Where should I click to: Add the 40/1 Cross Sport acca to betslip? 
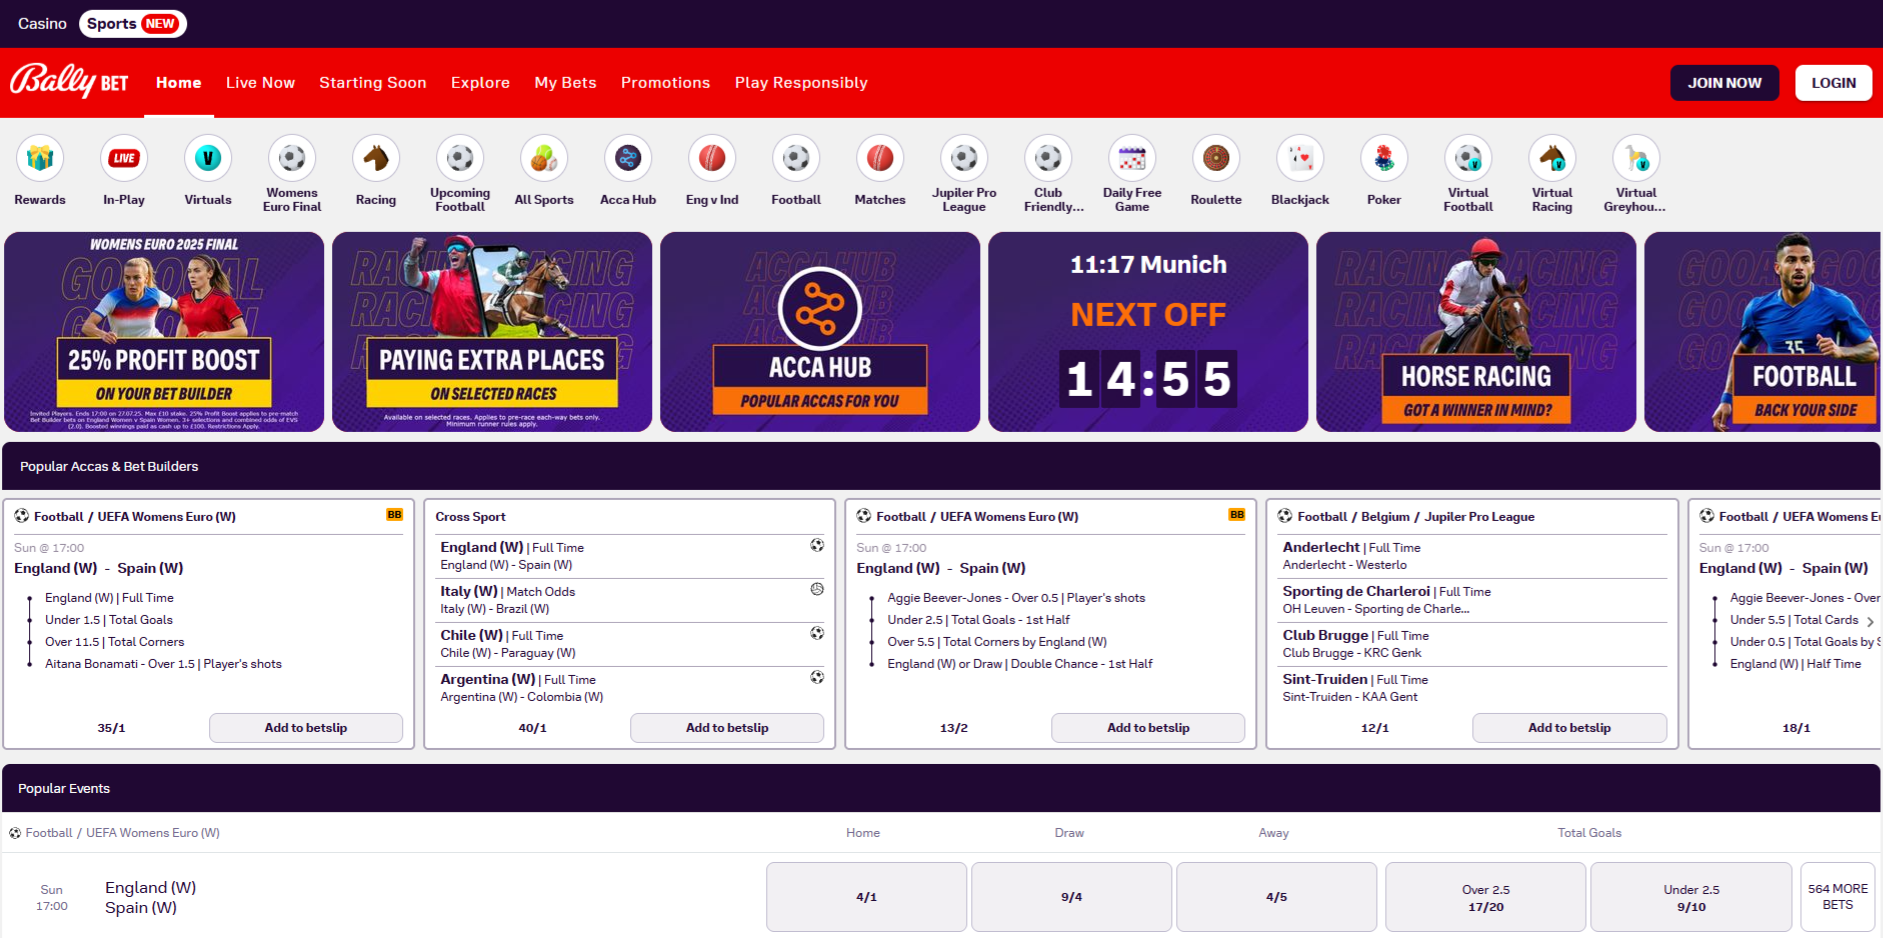pyautogui.click(x=727, y=728)
